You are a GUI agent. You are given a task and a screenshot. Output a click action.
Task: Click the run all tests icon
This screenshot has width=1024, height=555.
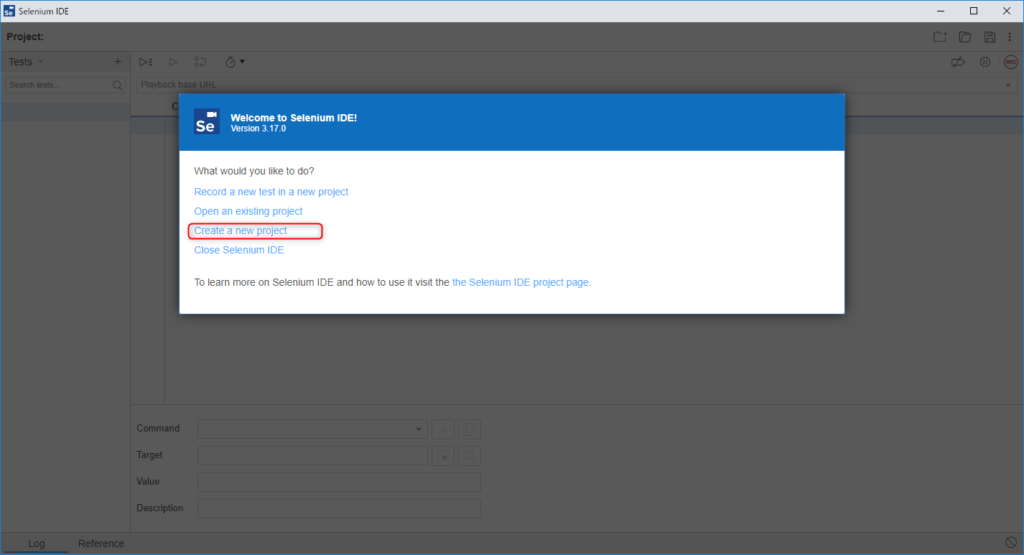[146, 62]
